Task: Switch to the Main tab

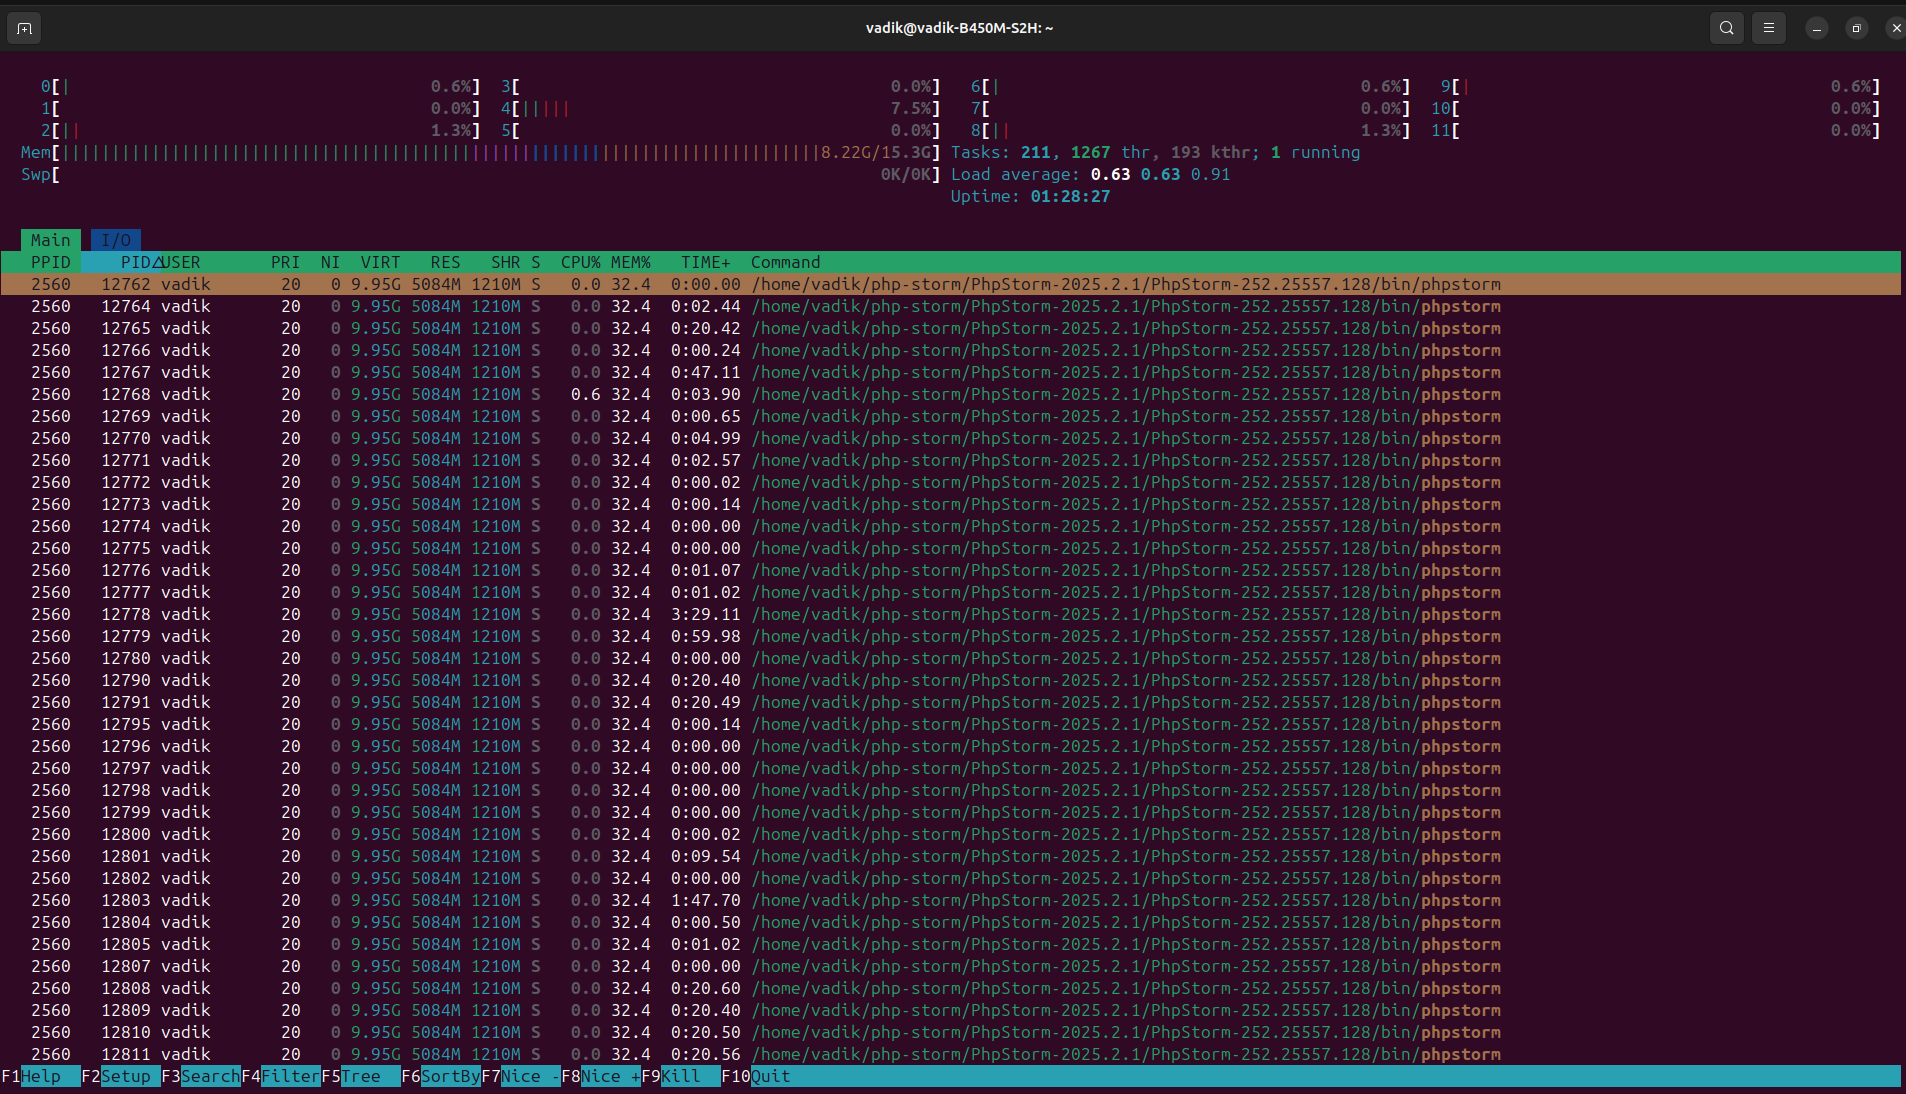Action: 51,240
